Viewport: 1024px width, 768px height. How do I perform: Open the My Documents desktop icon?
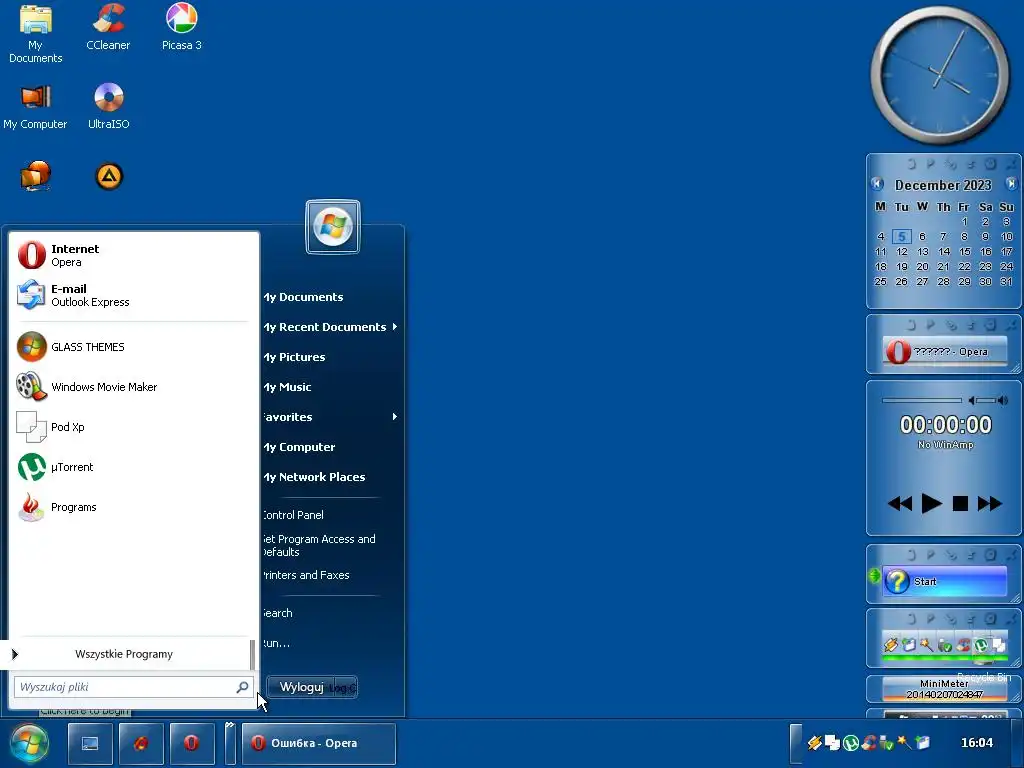click(x=35, y=34)
